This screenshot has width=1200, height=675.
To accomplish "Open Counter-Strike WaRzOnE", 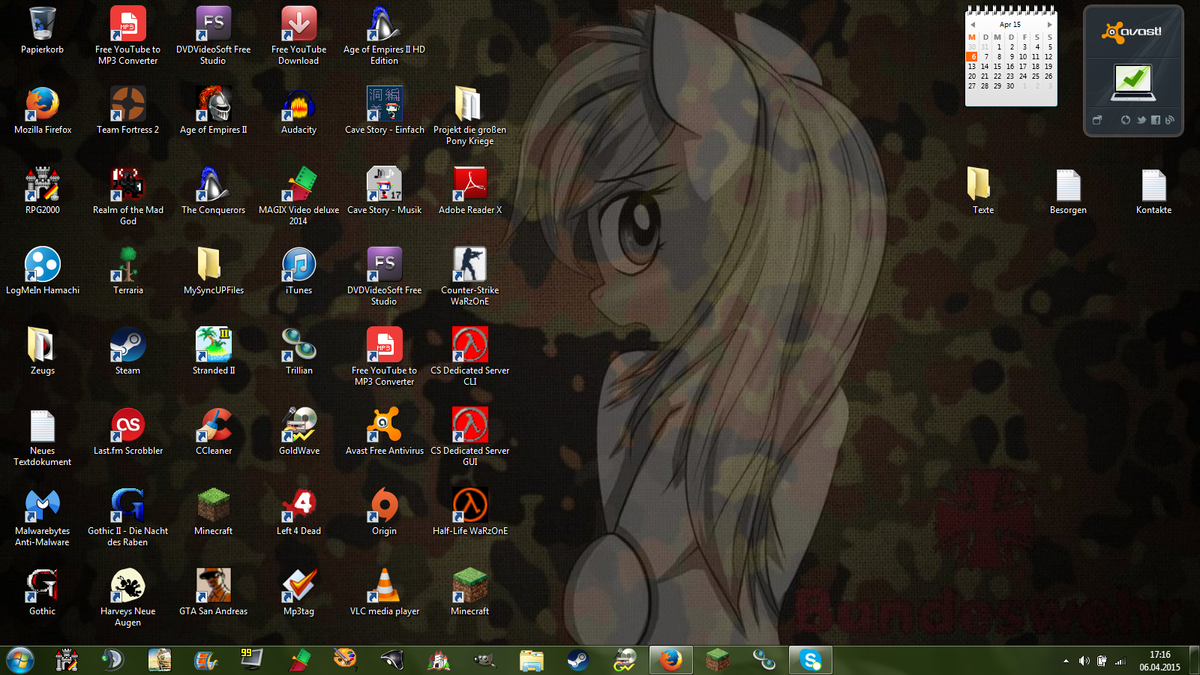I will tap(470, 276).
